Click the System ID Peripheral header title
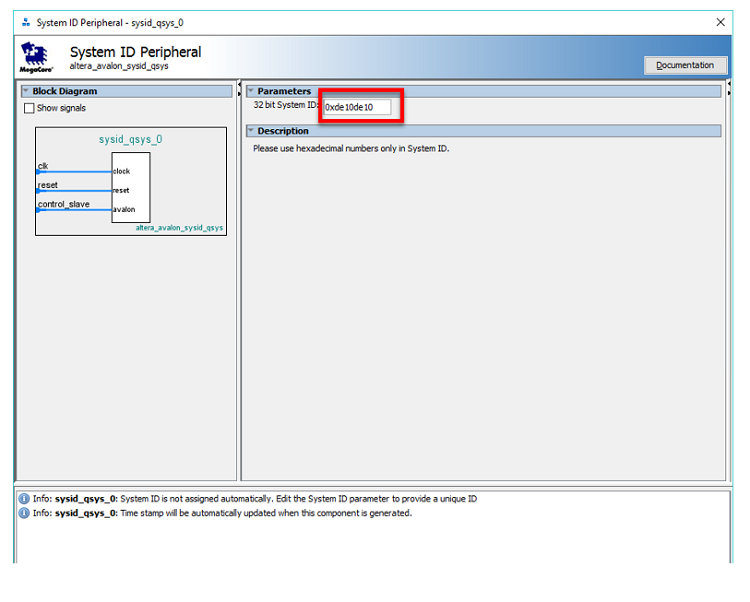 click(135, 52)
